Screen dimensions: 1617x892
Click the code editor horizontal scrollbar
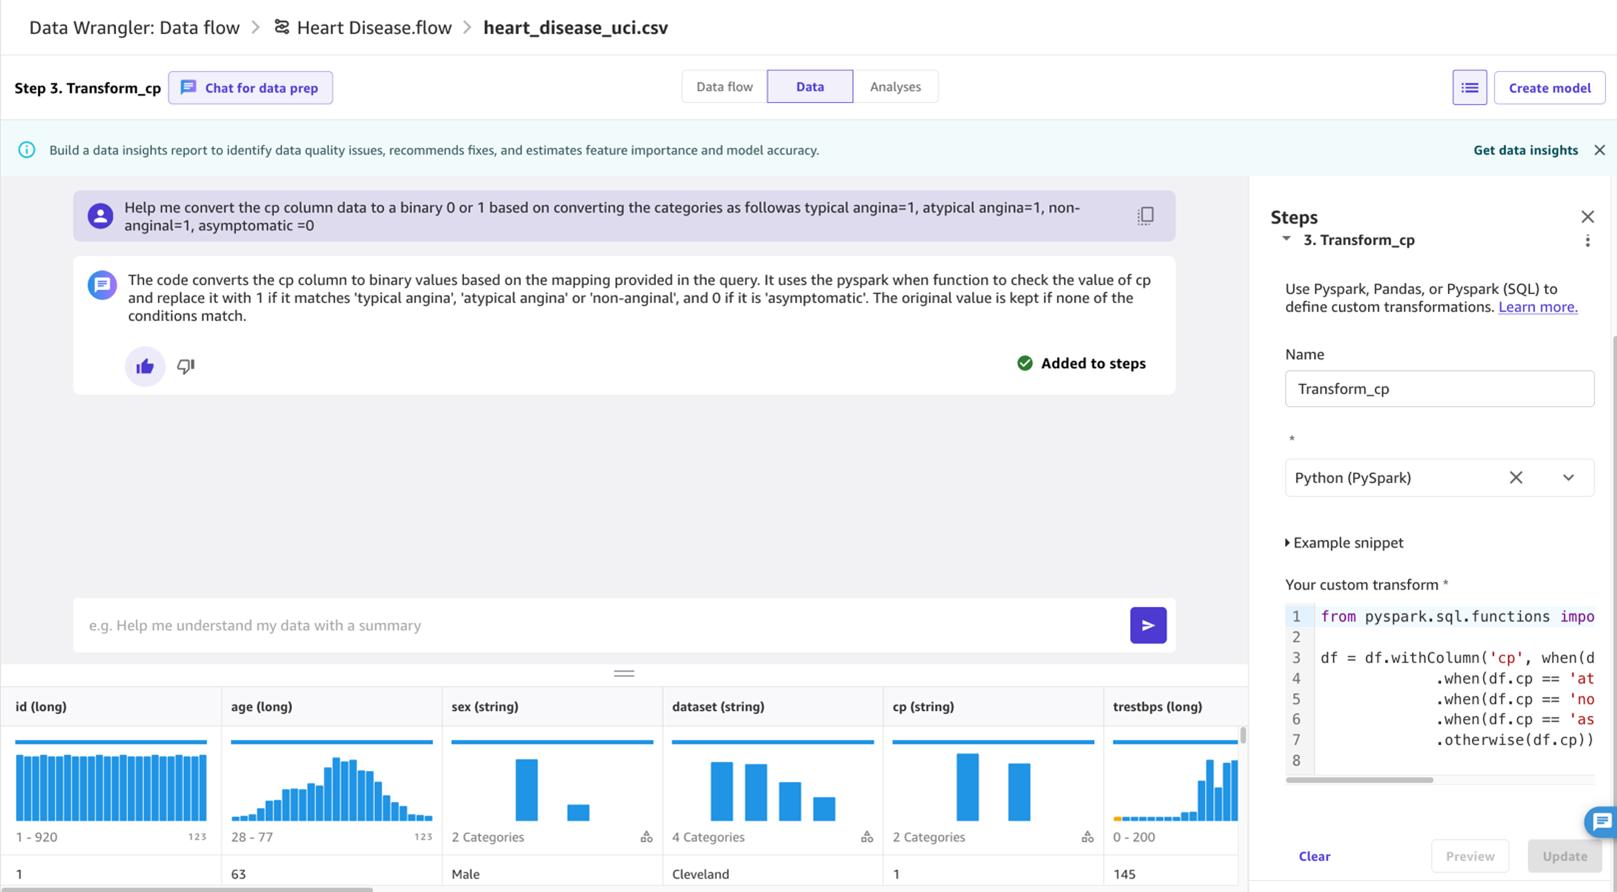coord(1359,780)
